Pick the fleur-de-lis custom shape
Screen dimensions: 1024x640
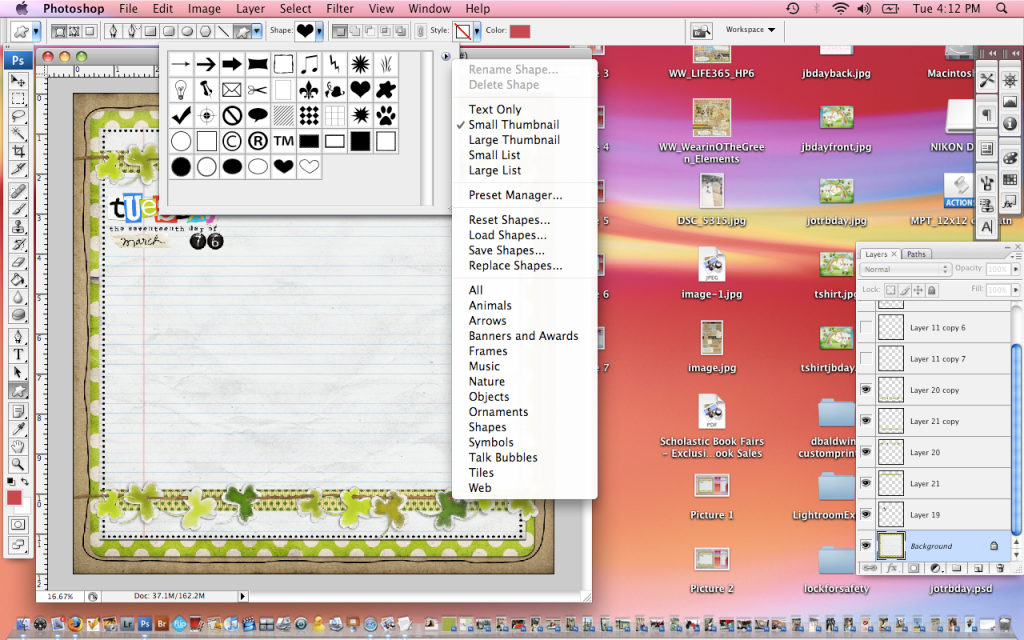pos(309,89)
